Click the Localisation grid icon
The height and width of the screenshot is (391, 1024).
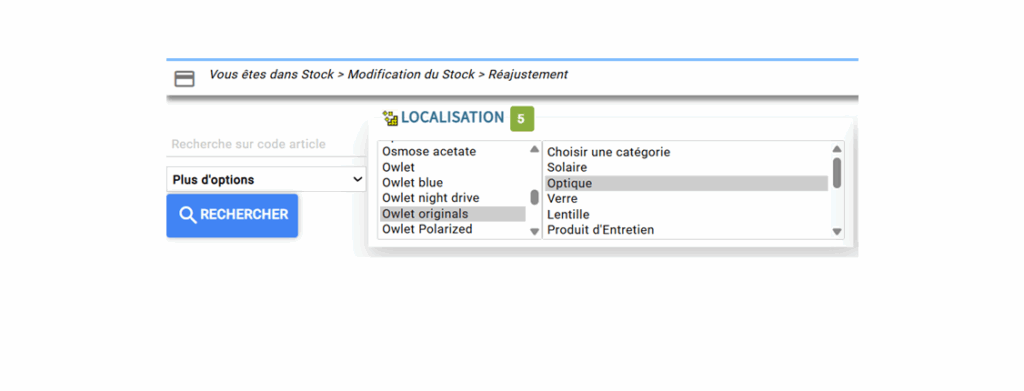pyautogui.click(x=391, y=118)
